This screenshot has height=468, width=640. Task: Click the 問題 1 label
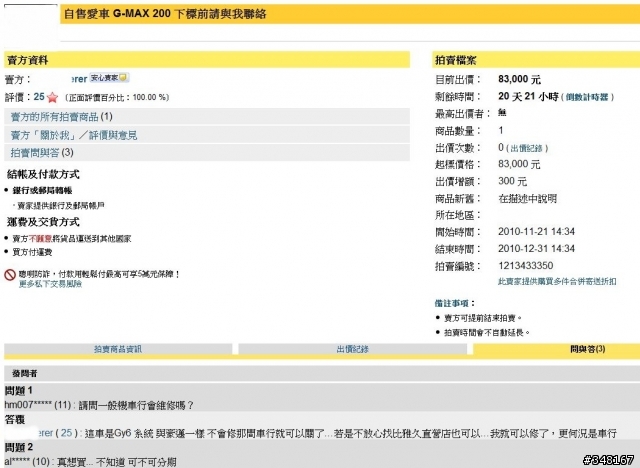[18, 390]
